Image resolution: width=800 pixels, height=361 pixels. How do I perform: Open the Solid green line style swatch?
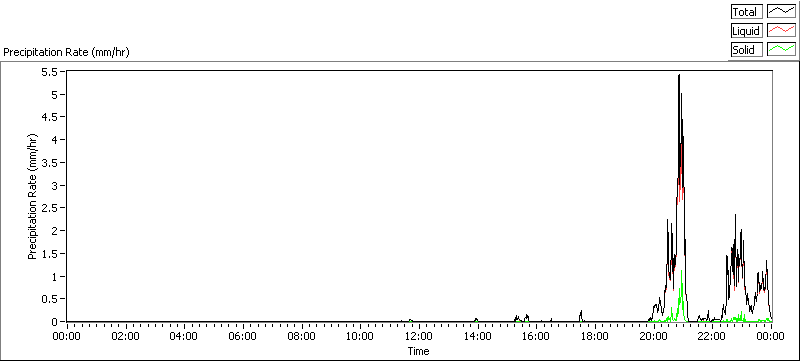(x=782, y=49)
